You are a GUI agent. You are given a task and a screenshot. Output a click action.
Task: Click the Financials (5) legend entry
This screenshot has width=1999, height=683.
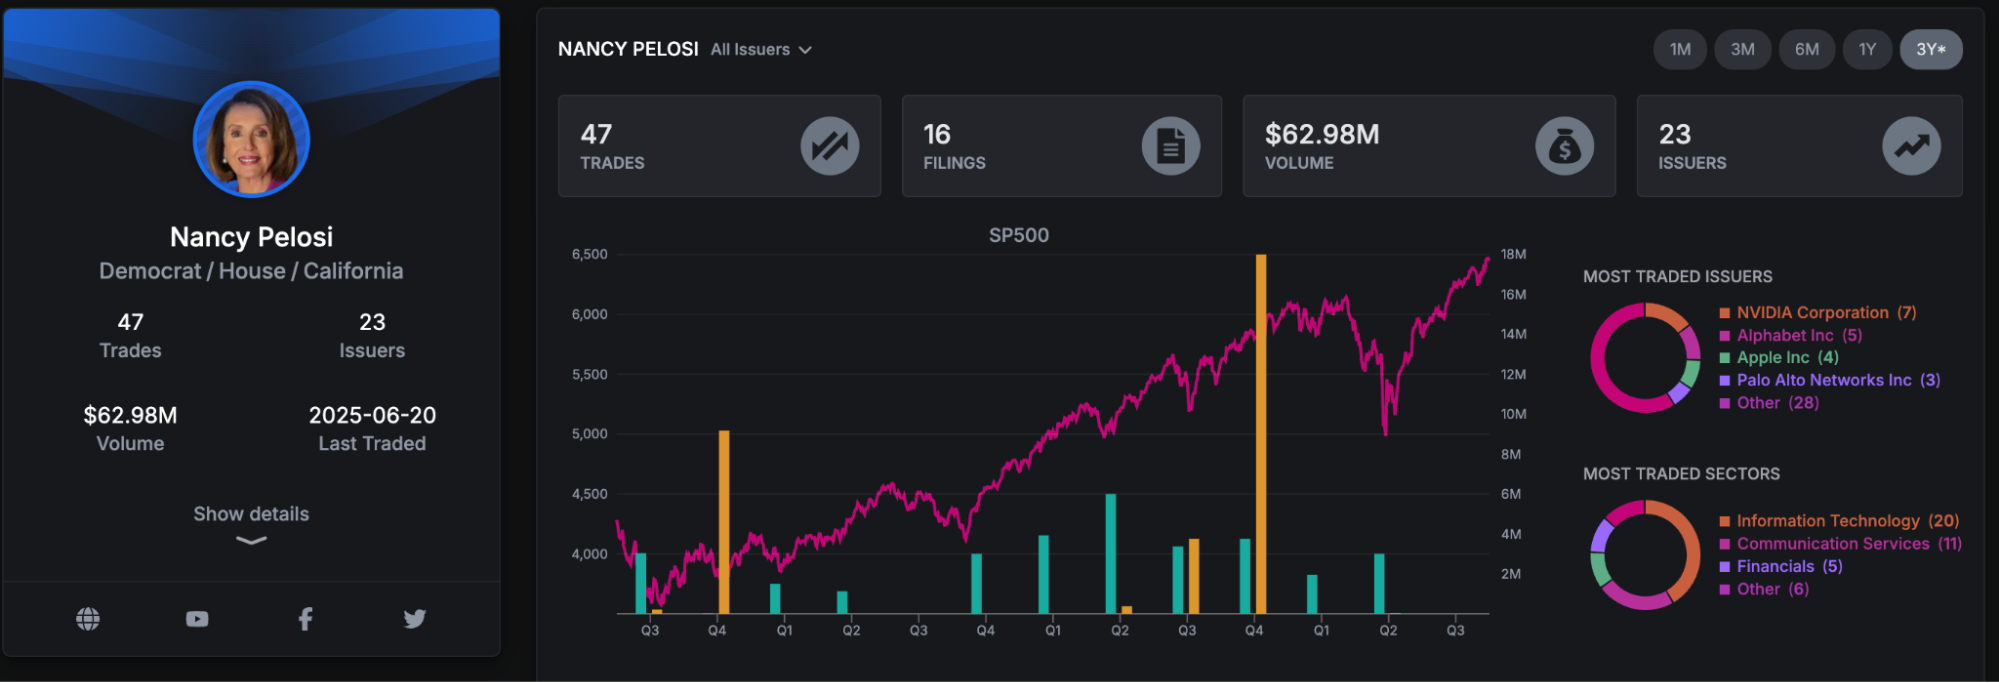pyautogui.click(x=1781, y=566)
